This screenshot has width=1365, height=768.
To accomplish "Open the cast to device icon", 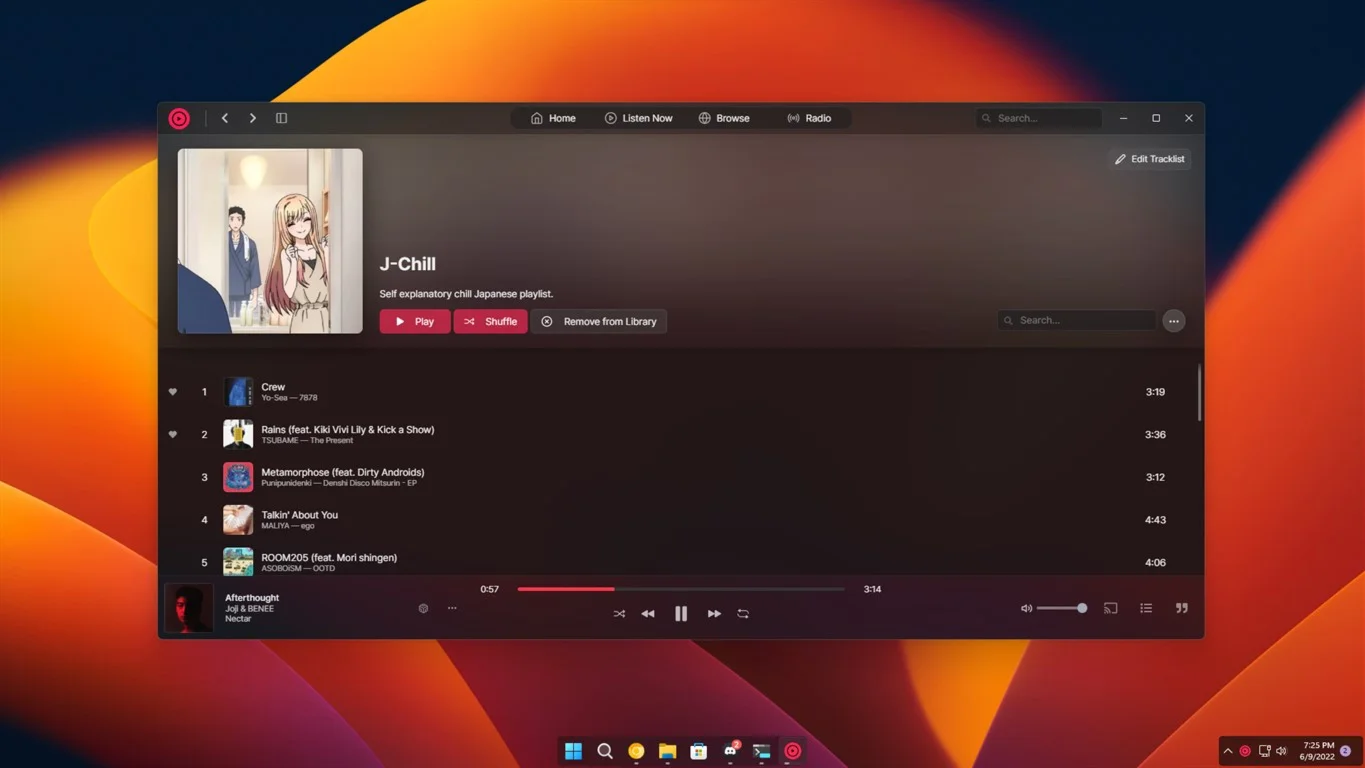I will [x=1111, y=608].
